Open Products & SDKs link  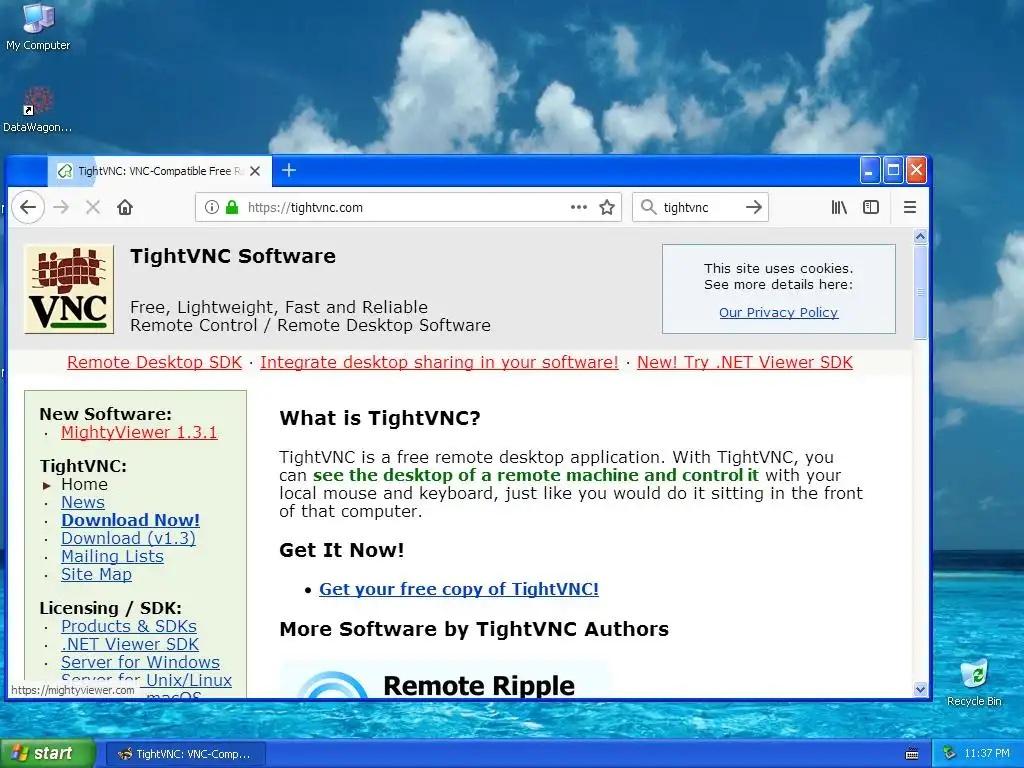coord(129,626)
